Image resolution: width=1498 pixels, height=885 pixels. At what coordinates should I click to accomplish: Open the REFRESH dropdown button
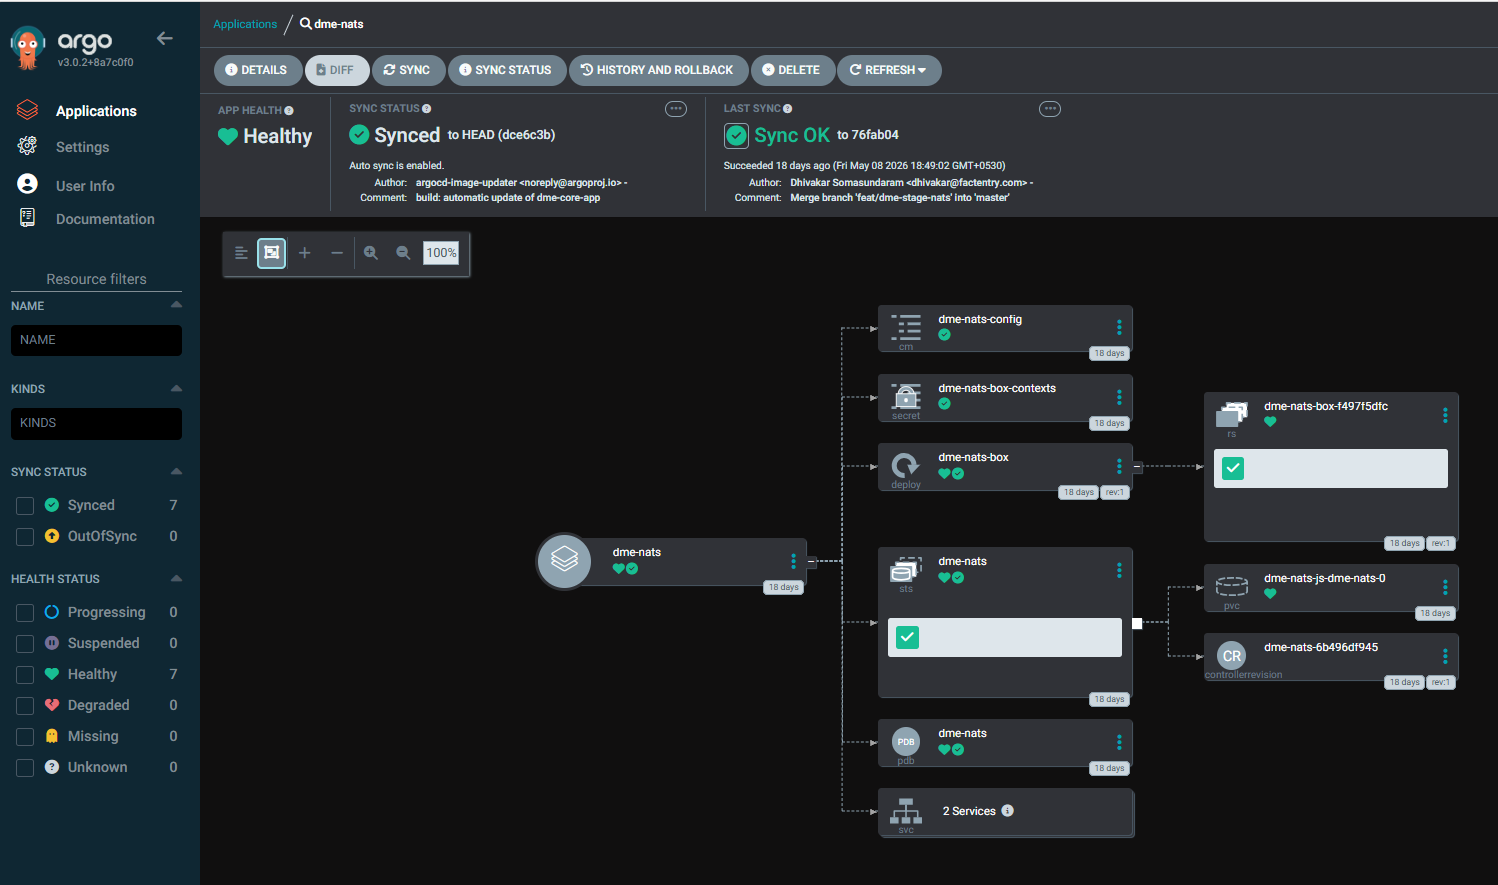pyautogui.click(x=889, y=70)
